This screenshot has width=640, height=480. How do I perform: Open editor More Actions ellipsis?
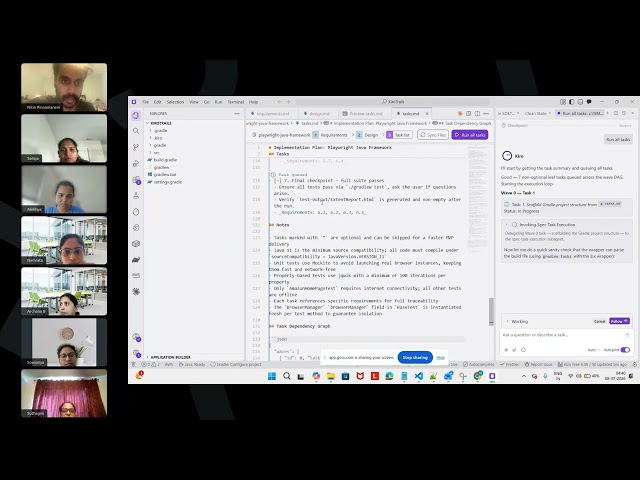pos(486,113)
